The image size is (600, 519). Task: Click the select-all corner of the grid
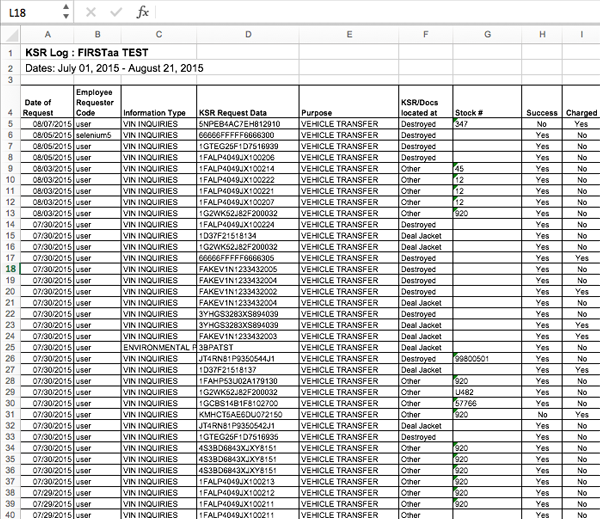(x=8, y=34)
